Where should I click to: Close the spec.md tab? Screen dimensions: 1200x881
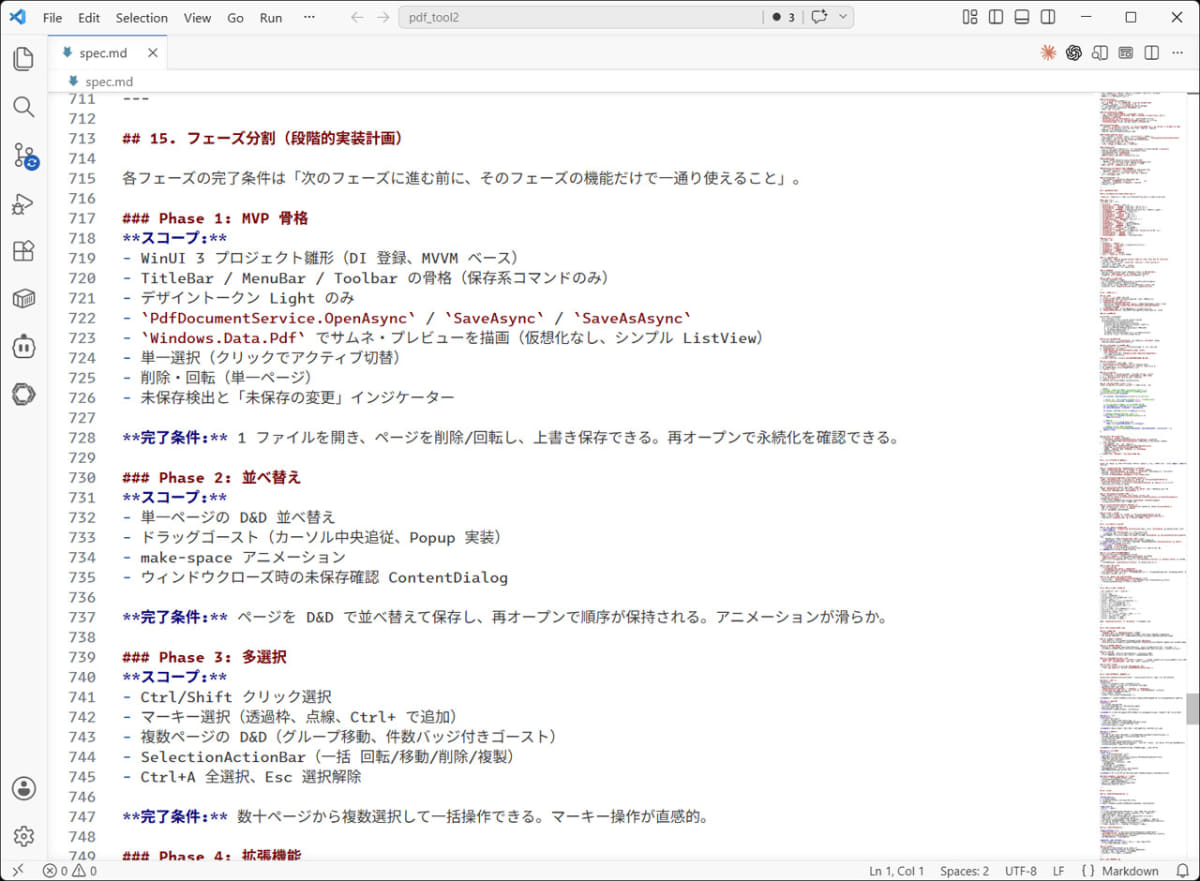(x=153, y=53)
